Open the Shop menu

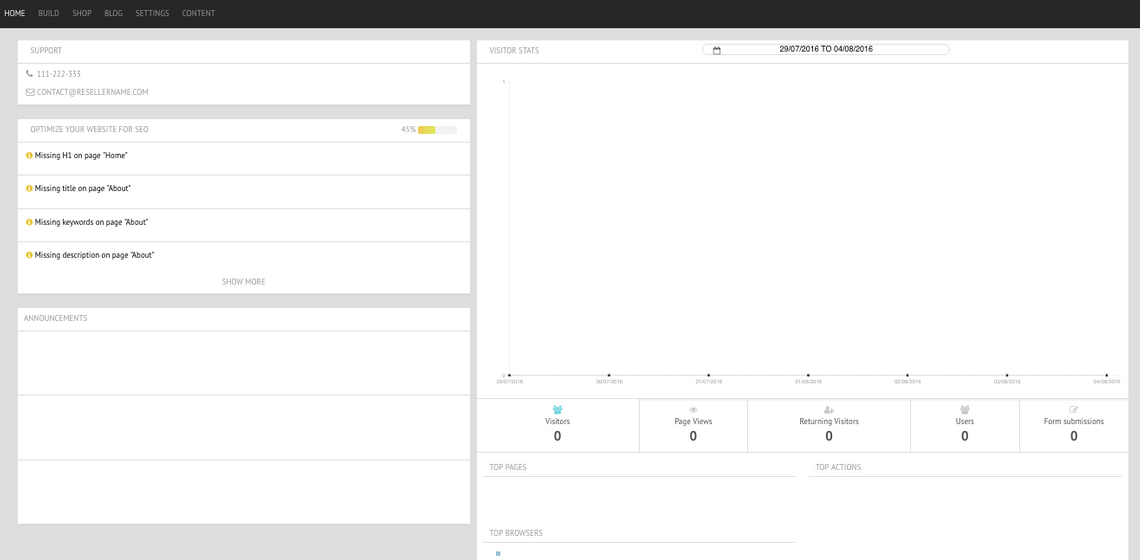click(82, 13)
